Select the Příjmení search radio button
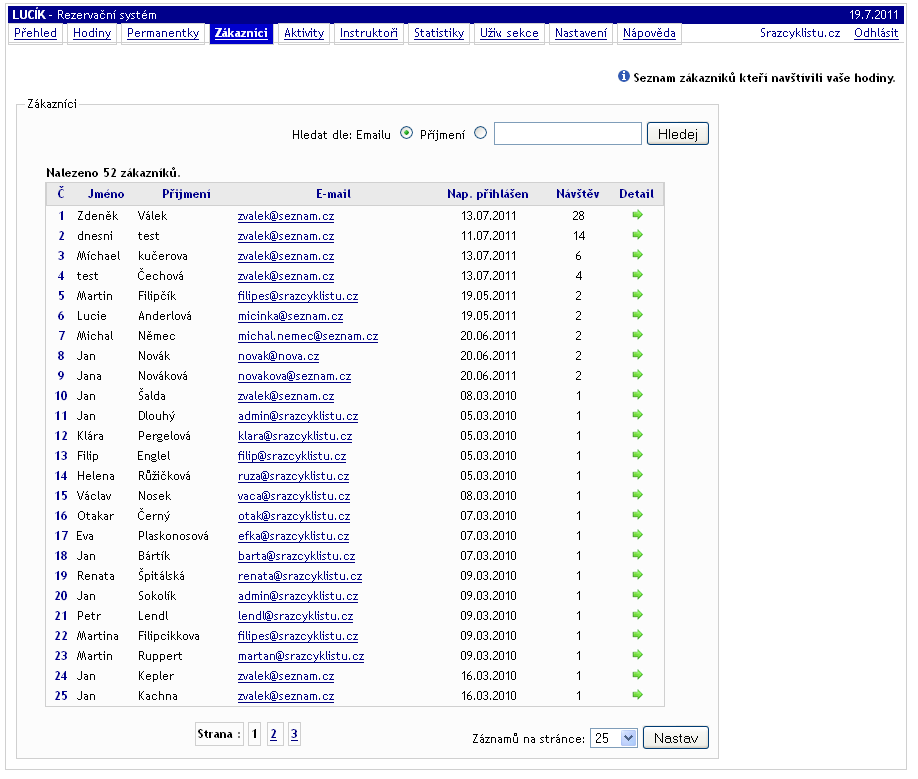Viewport: 918px width, 779px height. [481, 133]
